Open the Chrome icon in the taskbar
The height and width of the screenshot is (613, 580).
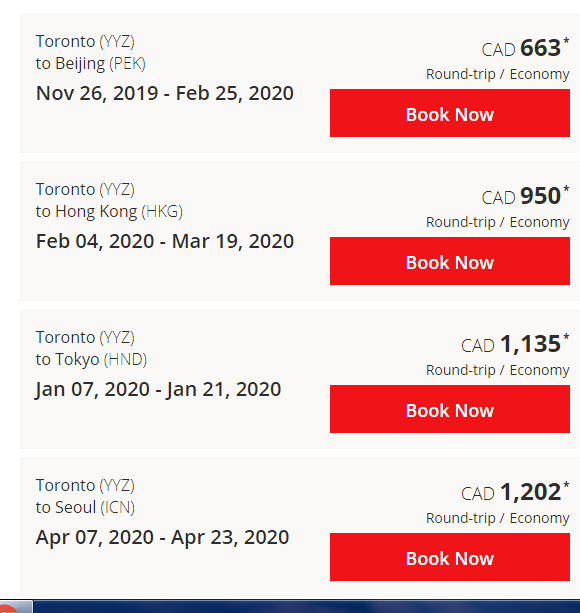coord(14,607)
